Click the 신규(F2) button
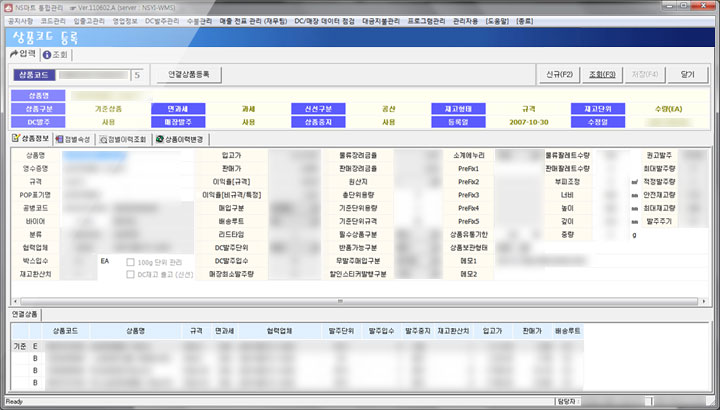This screenshot has height=410, width=720. 559,74
